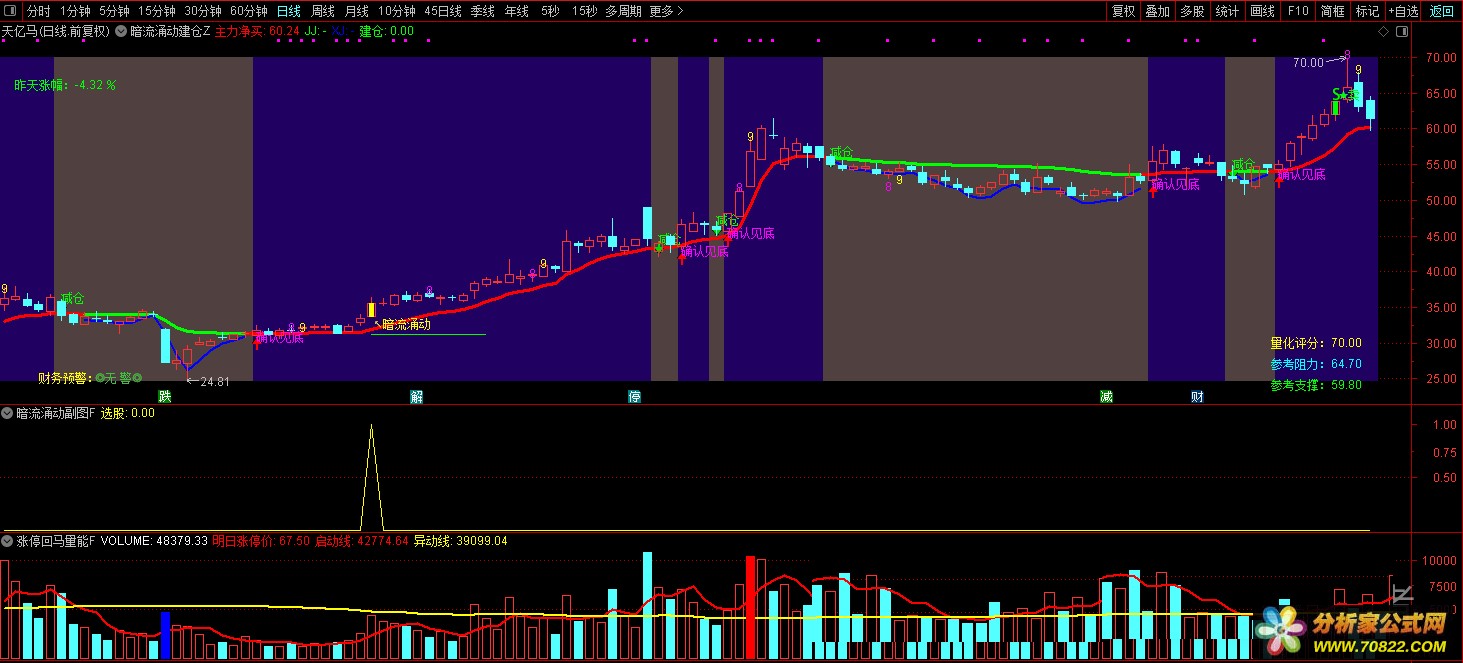Switch to the 月线 monthly chart
This screenshot has height=663, width=1463.
(x=356, y=11)
